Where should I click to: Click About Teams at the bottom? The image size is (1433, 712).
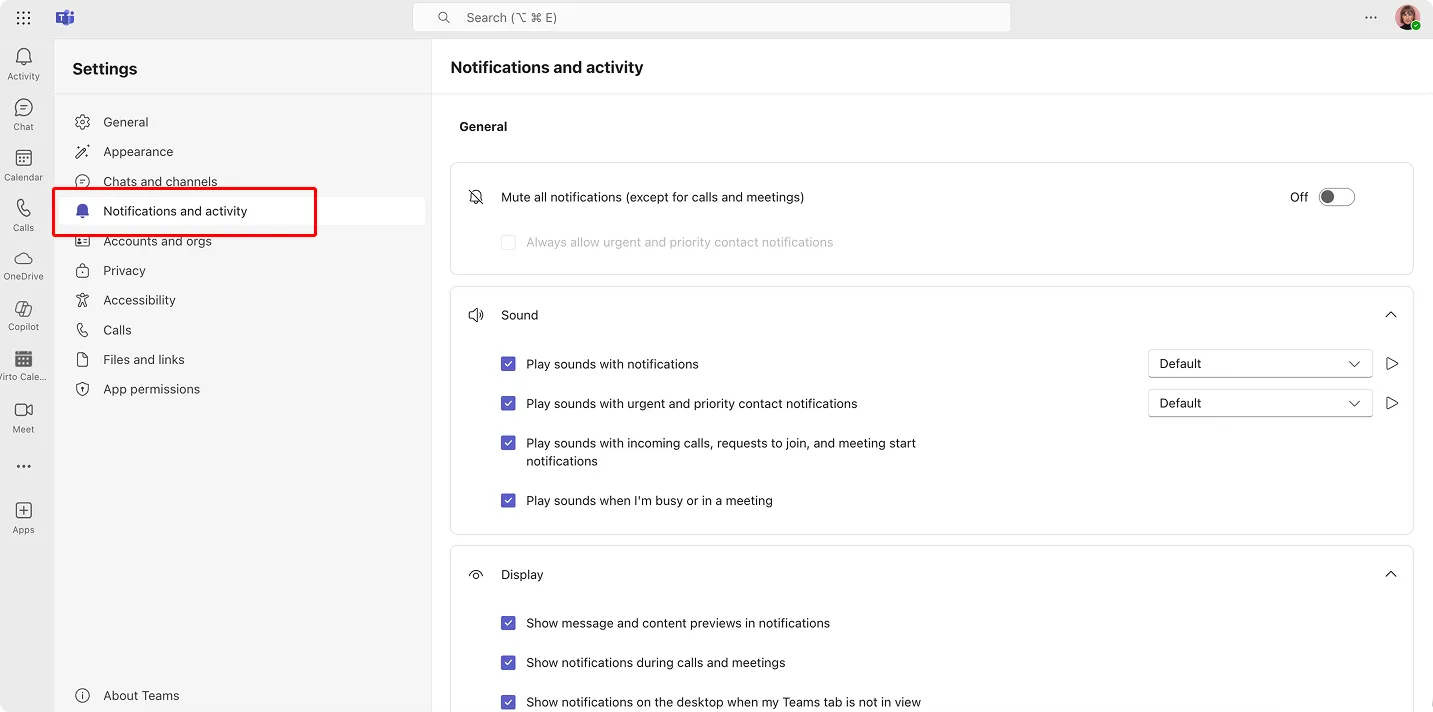click(x=139, y=695)
